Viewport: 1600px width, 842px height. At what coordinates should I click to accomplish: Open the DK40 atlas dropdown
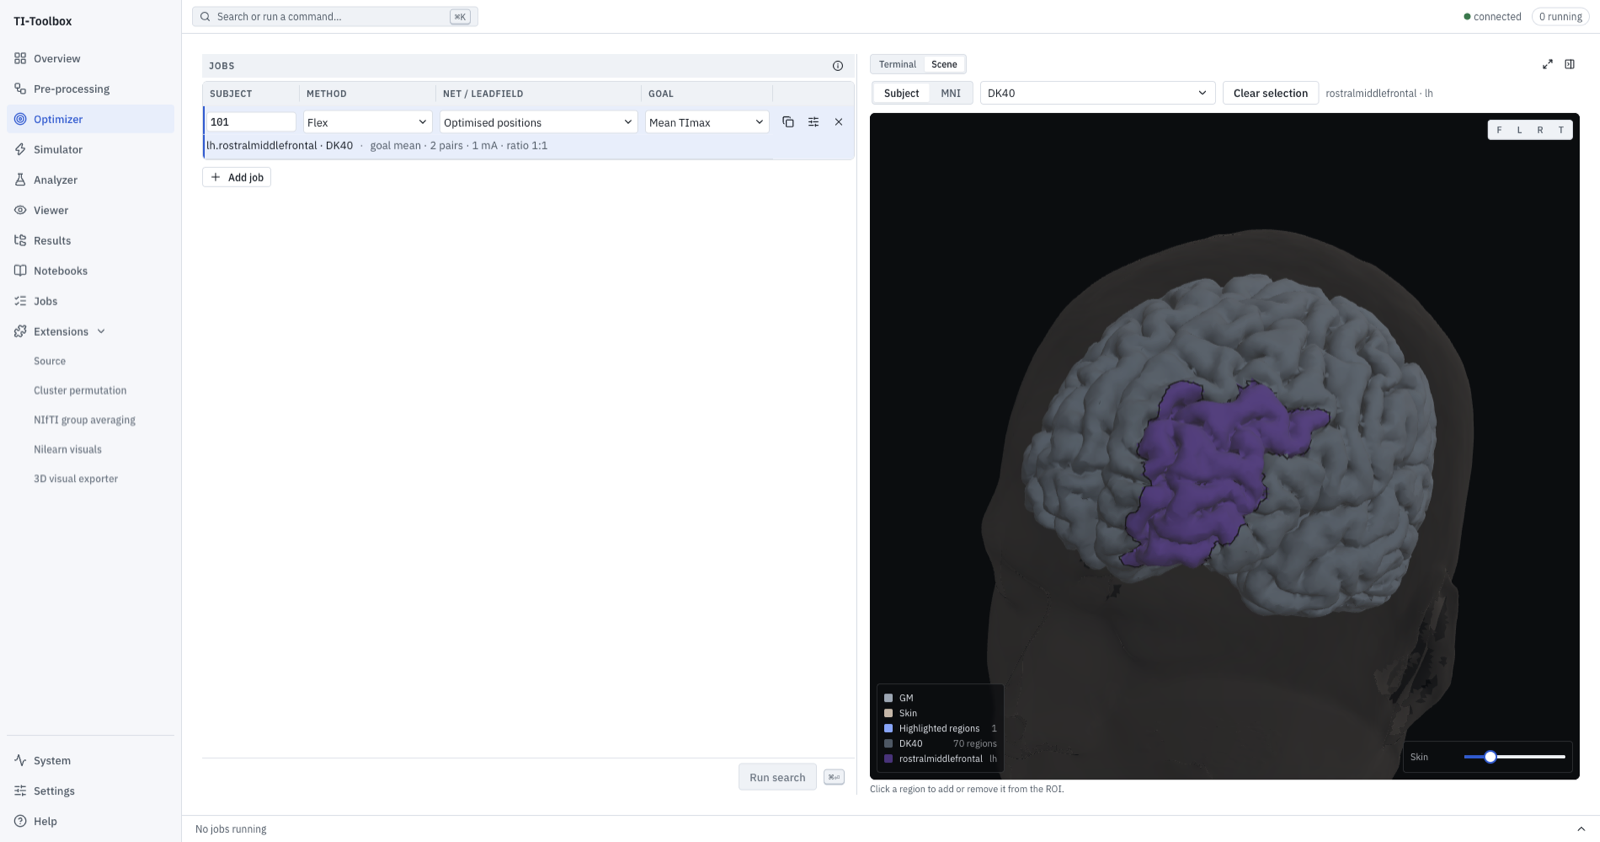click(x=1097, y=93)
